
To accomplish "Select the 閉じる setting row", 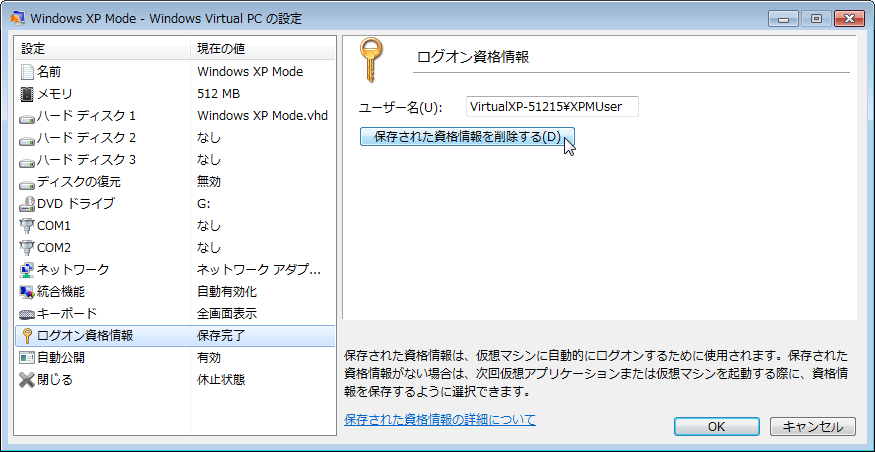I will click(x=175, y=380).
